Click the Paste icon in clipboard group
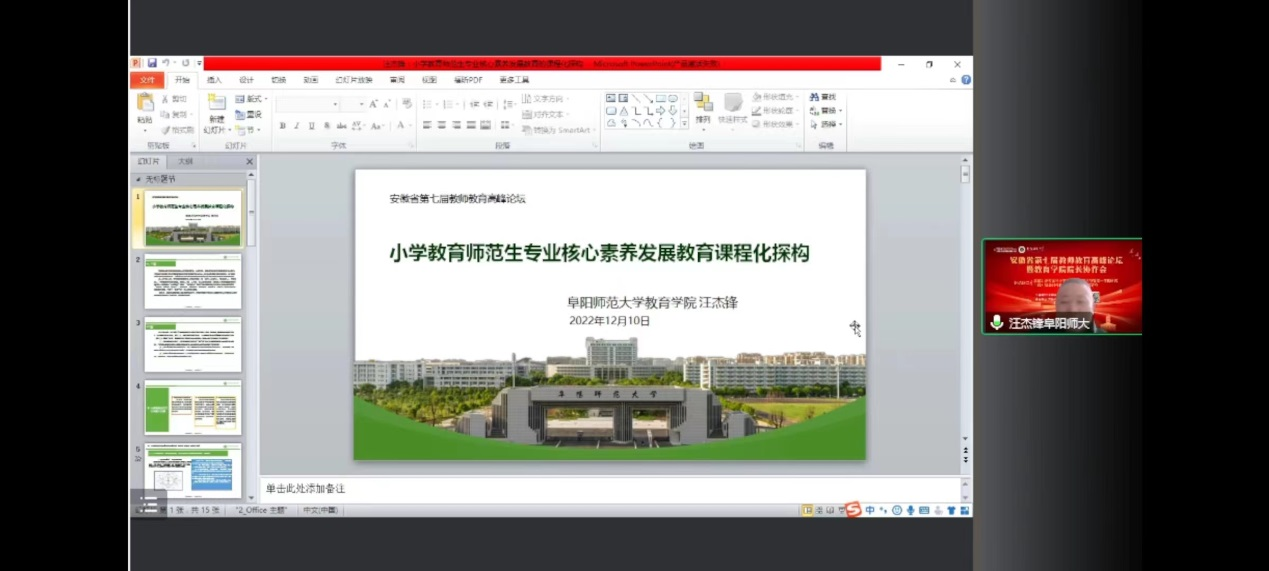This screenshot has height=571, width=1269. [145, 103]
